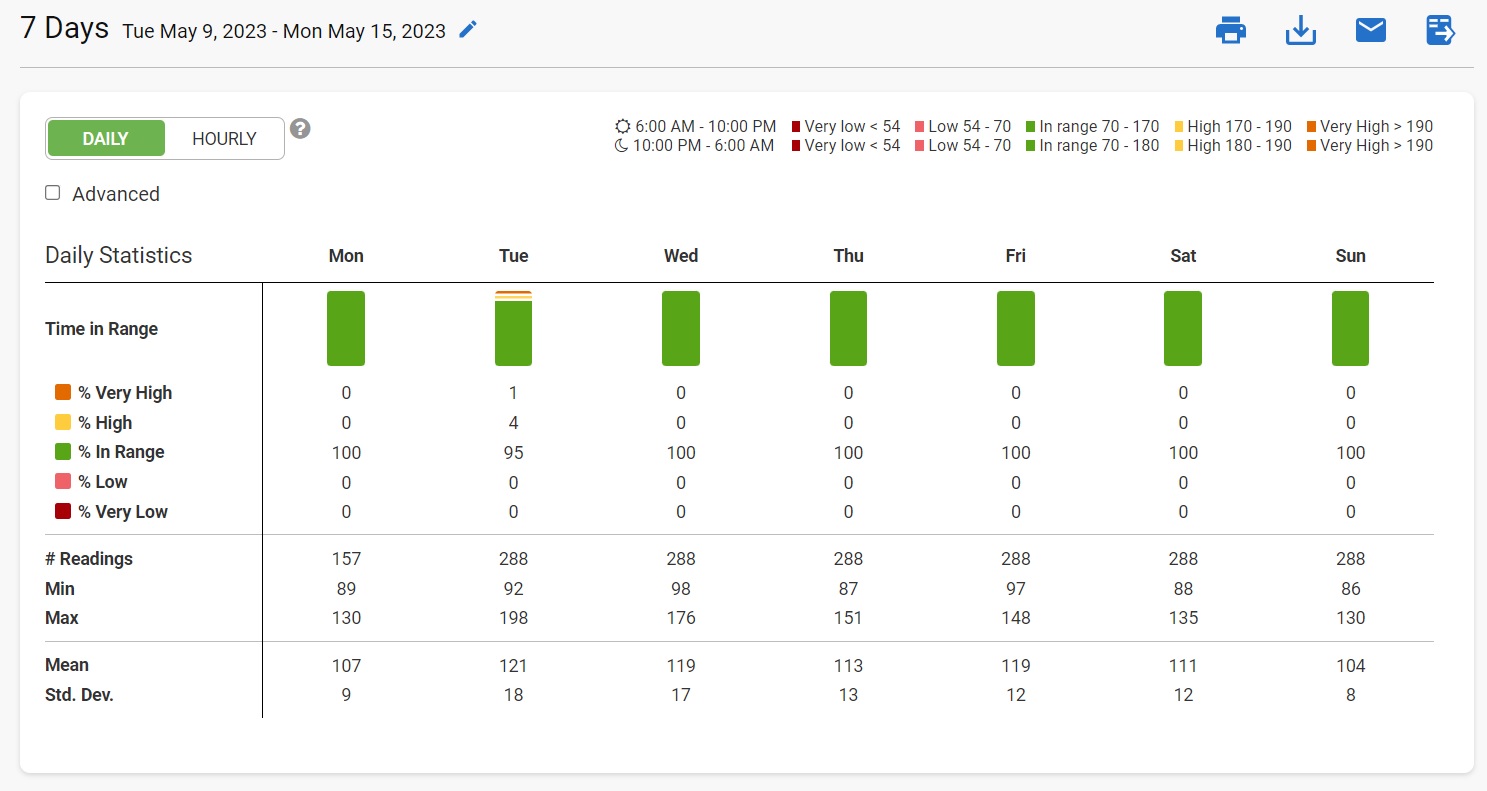Click Saturday's max value 135
This screenshot has width=1487, height=791.
click(x=1183, y=618)
